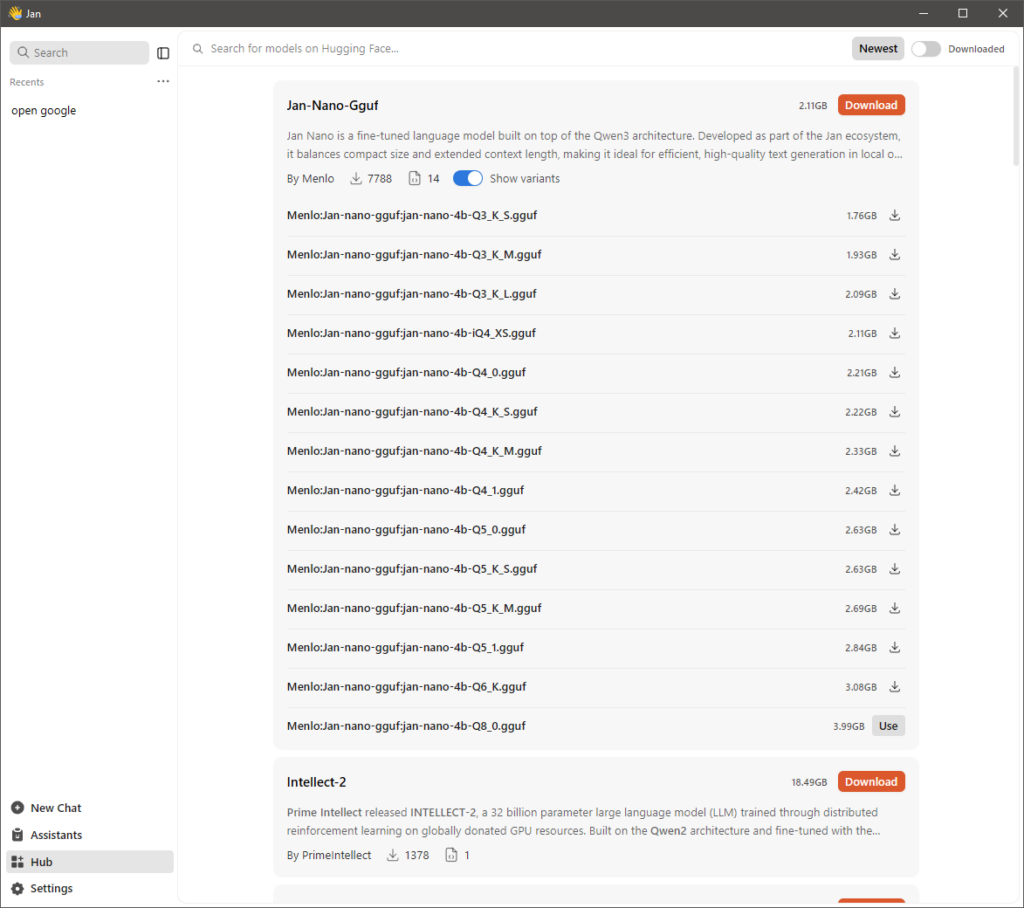This screenshot has height=908, width=1024.
Task: Click the Jan Nano description paragraph
Action: [x=595, y=145]
